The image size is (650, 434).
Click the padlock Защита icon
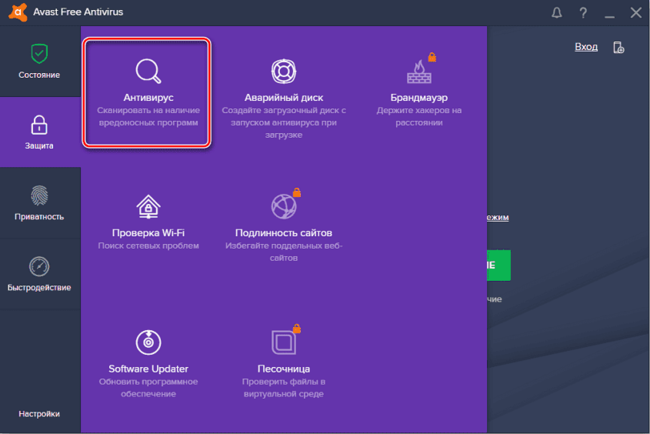coord(39,125)
